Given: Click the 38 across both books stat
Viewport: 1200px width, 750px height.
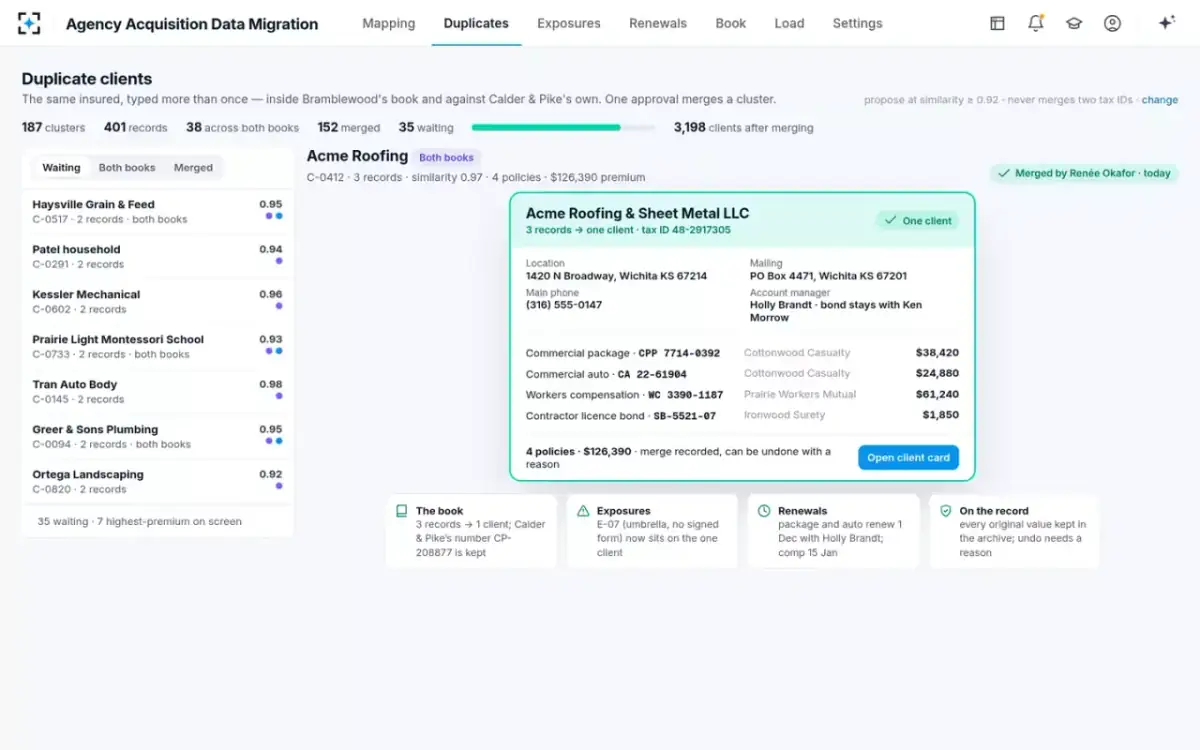Looking at the screenshot, I should click(x=242, y=128).
